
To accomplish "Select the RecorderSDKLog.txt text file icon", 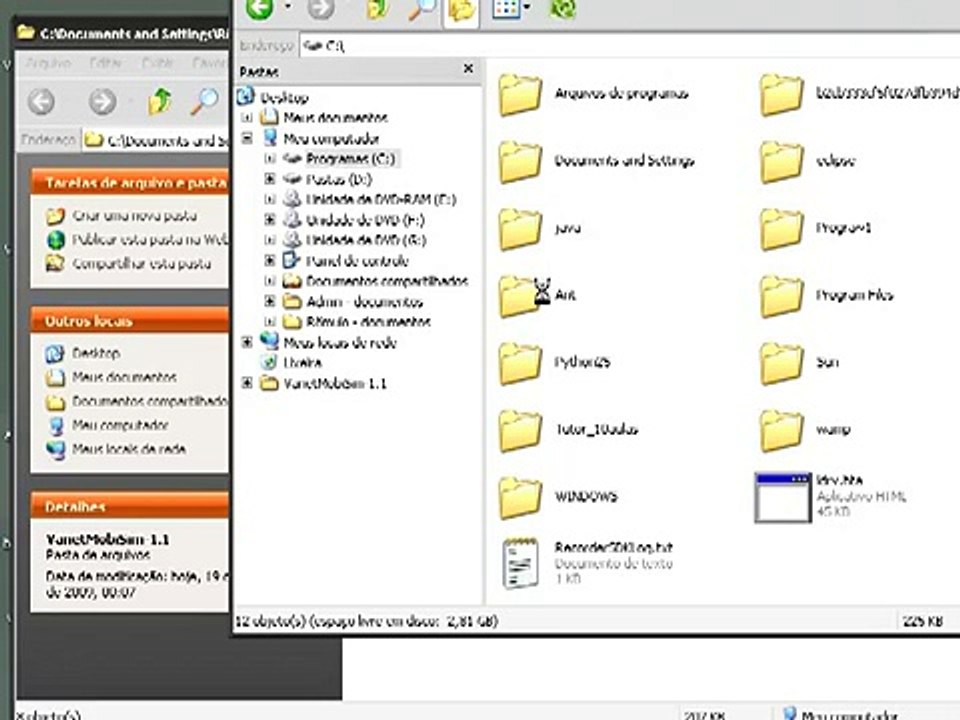I will point(520,563).
